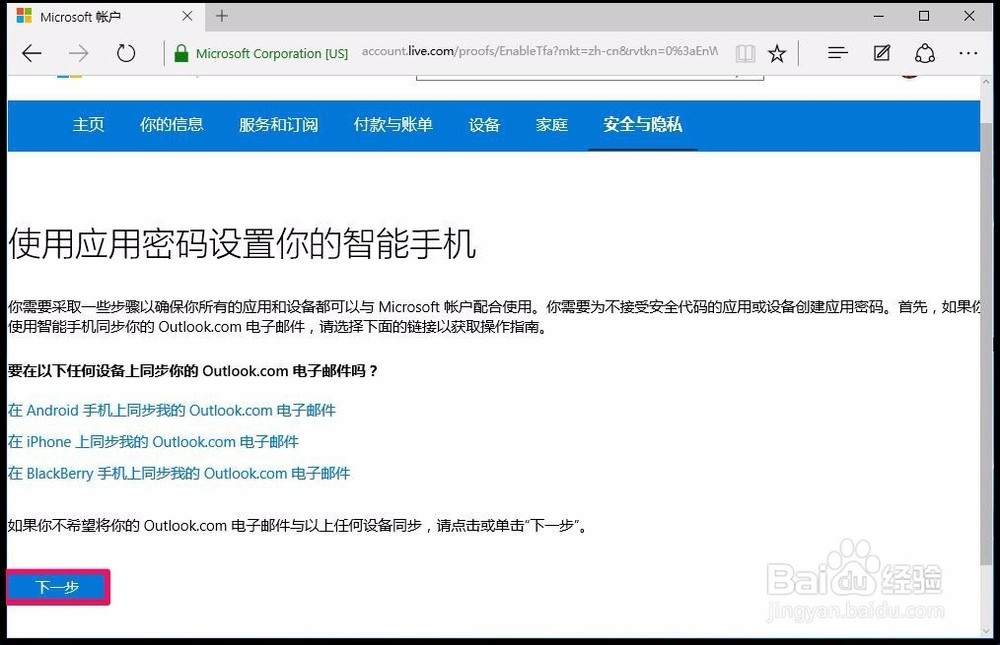The width and height of the screenshot is (1000, 645).
Task: Open the 设备 navigation item
Action: (484, 124)
